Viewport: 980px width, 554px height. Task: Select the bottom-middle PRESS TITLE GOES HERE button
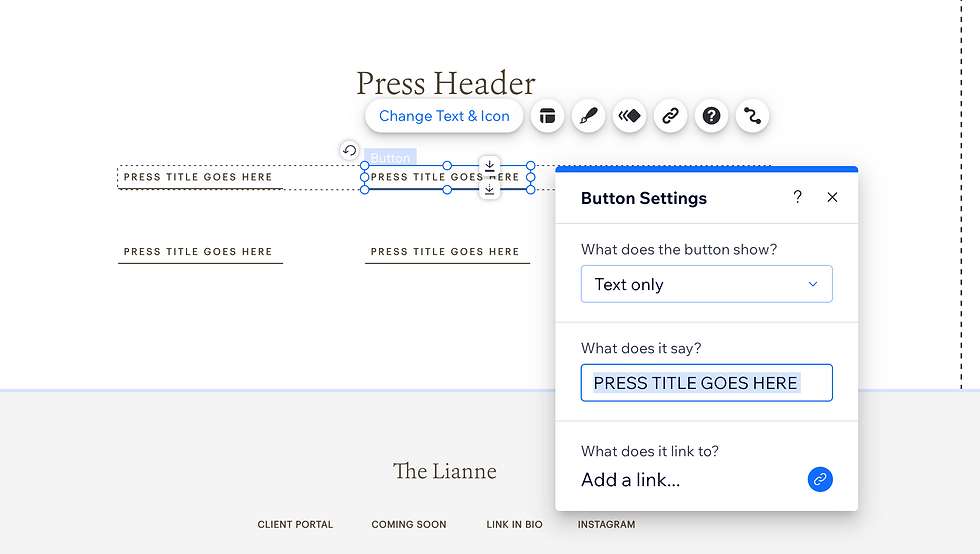(x=447, y=252)
